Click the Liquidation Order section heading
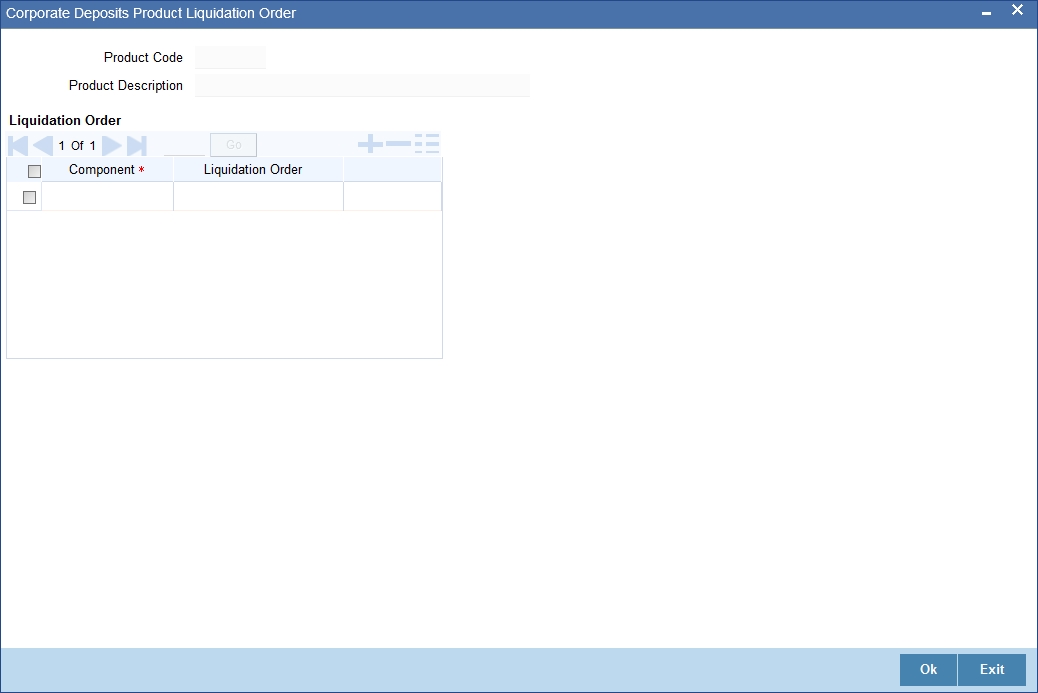 pyautogui.click(x=65, y=120)
